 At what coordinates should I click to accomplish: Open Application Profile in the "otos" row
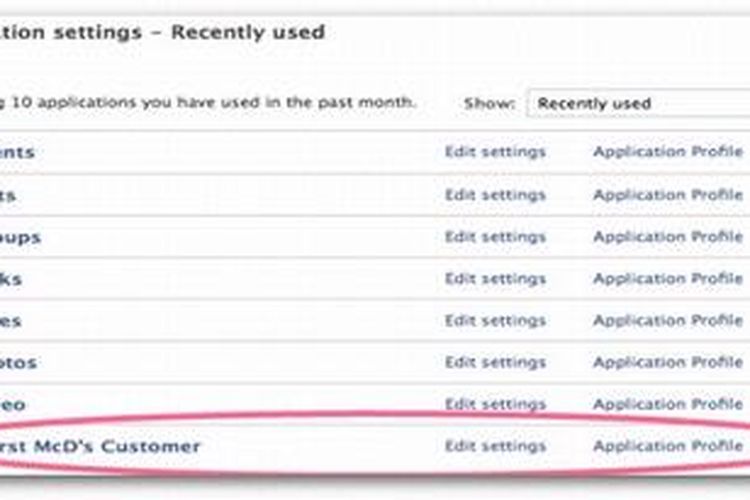[x=668, y=362]
